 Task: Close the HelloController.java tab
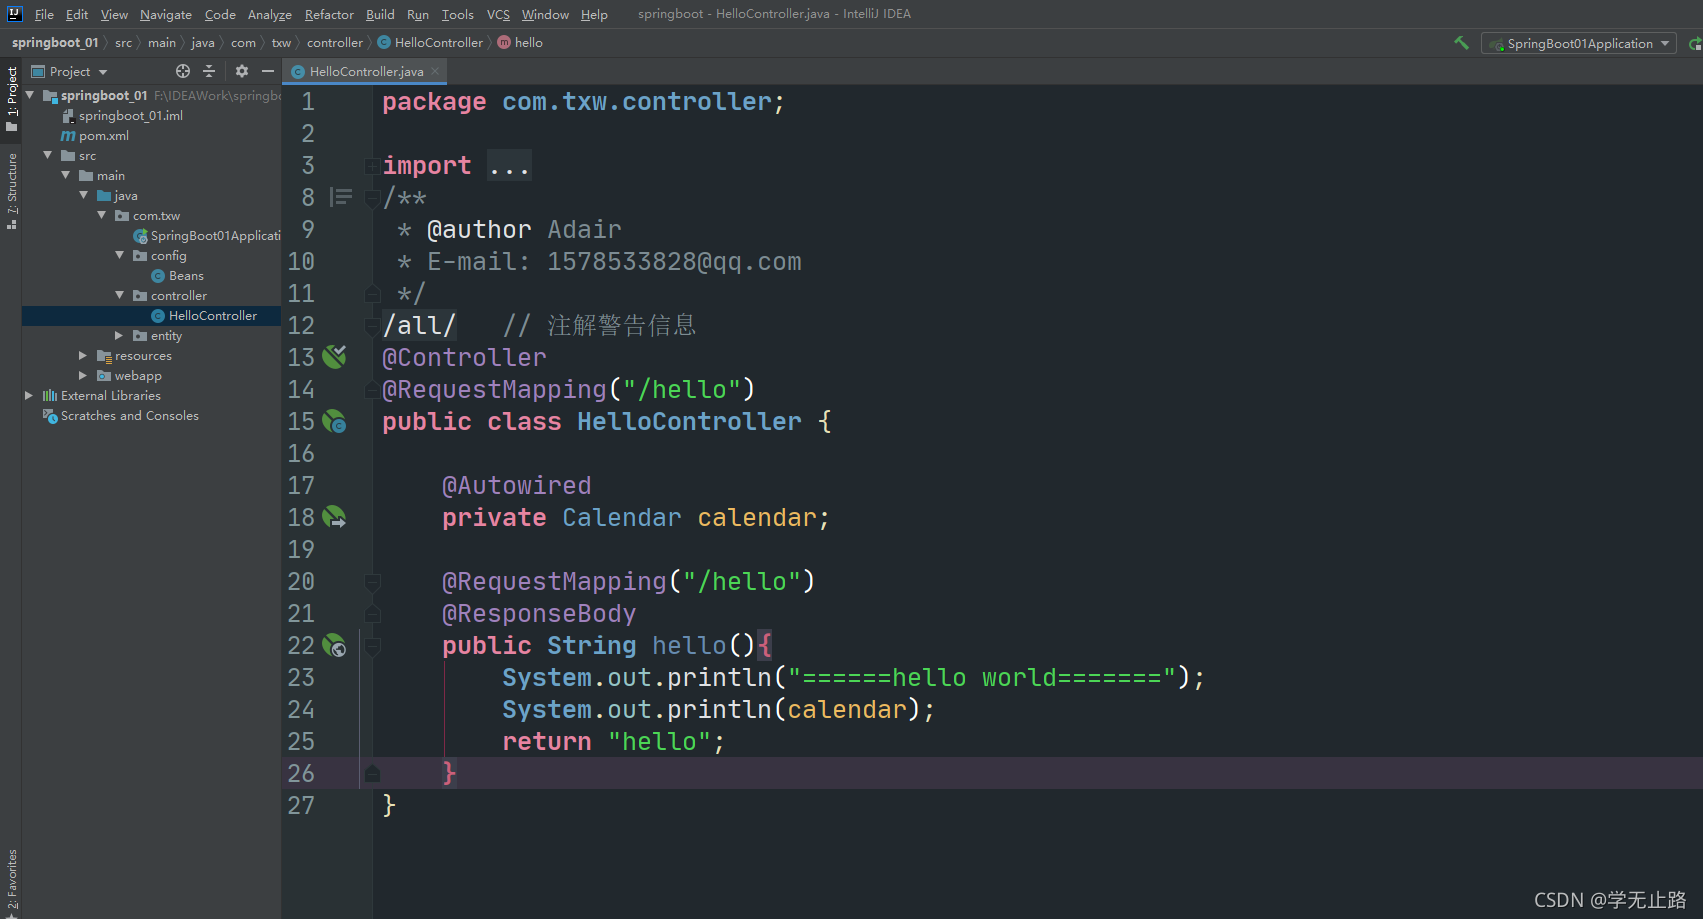coord(435,71)
